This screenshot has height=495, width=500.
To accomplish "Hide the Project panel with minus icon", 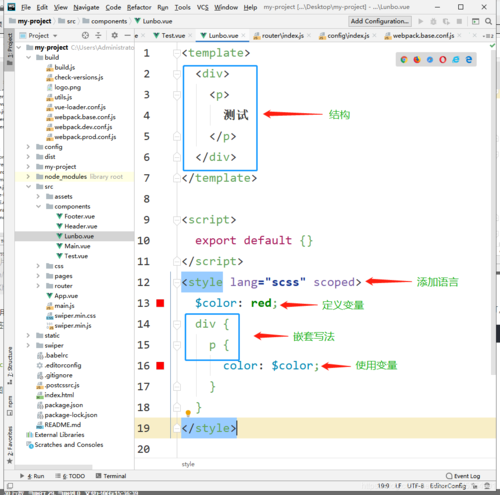I will [x=127, y=35].
